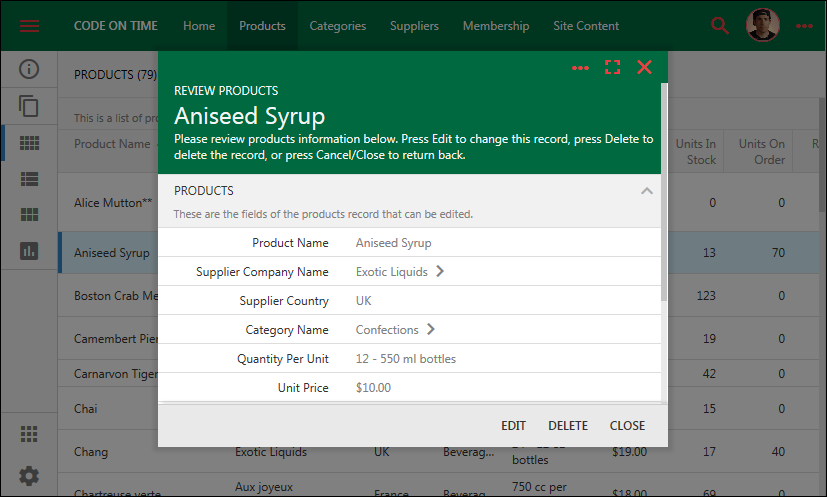The image size is (827, 497).
Task: Open the Membership menu item
Action: pos(496,26)
